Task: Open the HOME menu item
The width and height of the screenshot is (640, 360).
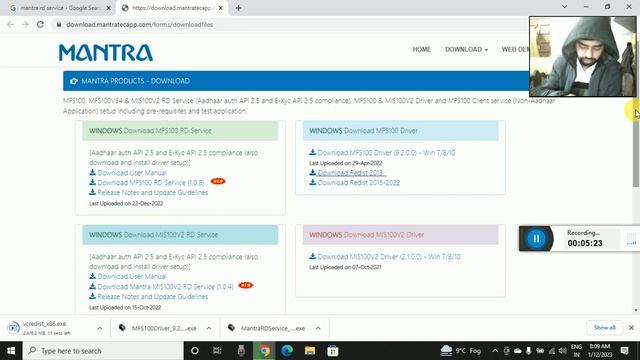Action: pyautogui.click(x=422, y=49)
